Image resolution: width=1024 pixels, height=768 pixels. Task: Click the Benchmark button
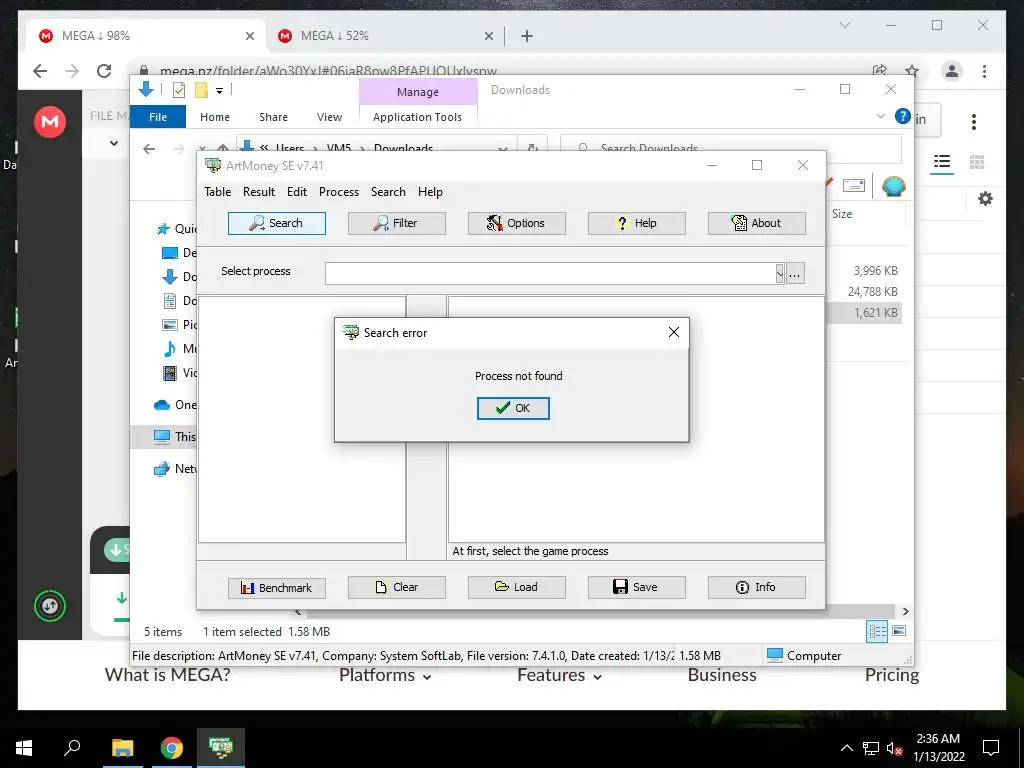tap(277, 588)
